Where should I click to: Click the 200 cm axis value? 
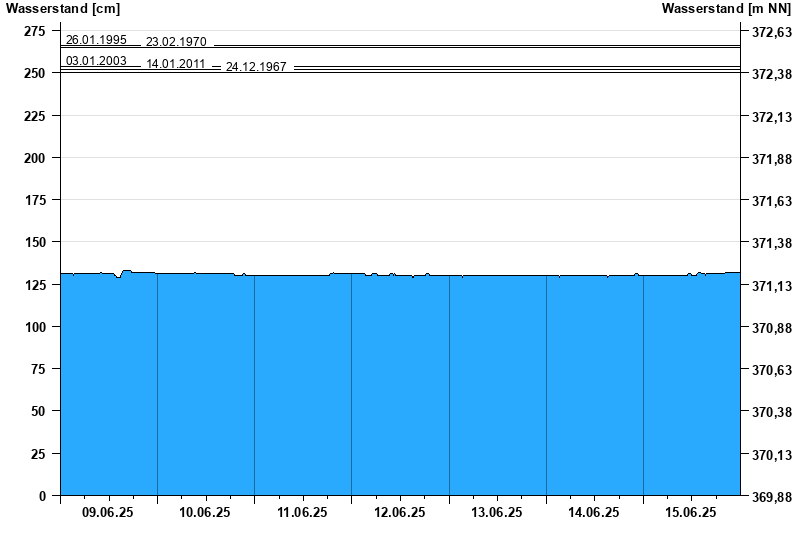click(x=35, y=158)
